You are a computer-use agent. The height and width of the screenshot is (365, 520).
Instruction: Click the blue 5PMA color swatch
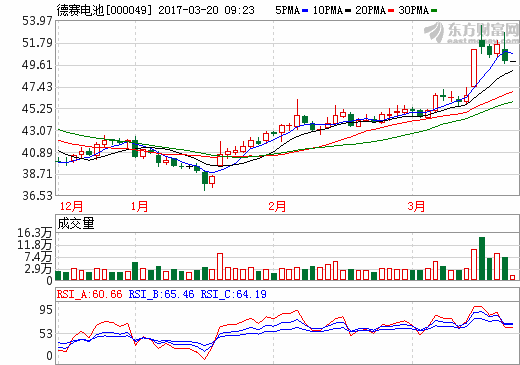(305, 11)
